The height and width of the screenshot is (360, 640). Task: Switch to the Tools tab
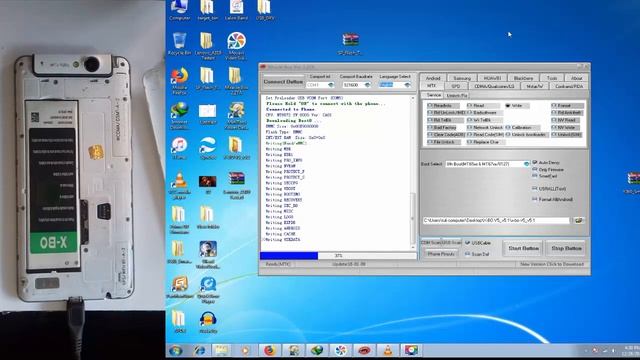click(x=552, y=78)
